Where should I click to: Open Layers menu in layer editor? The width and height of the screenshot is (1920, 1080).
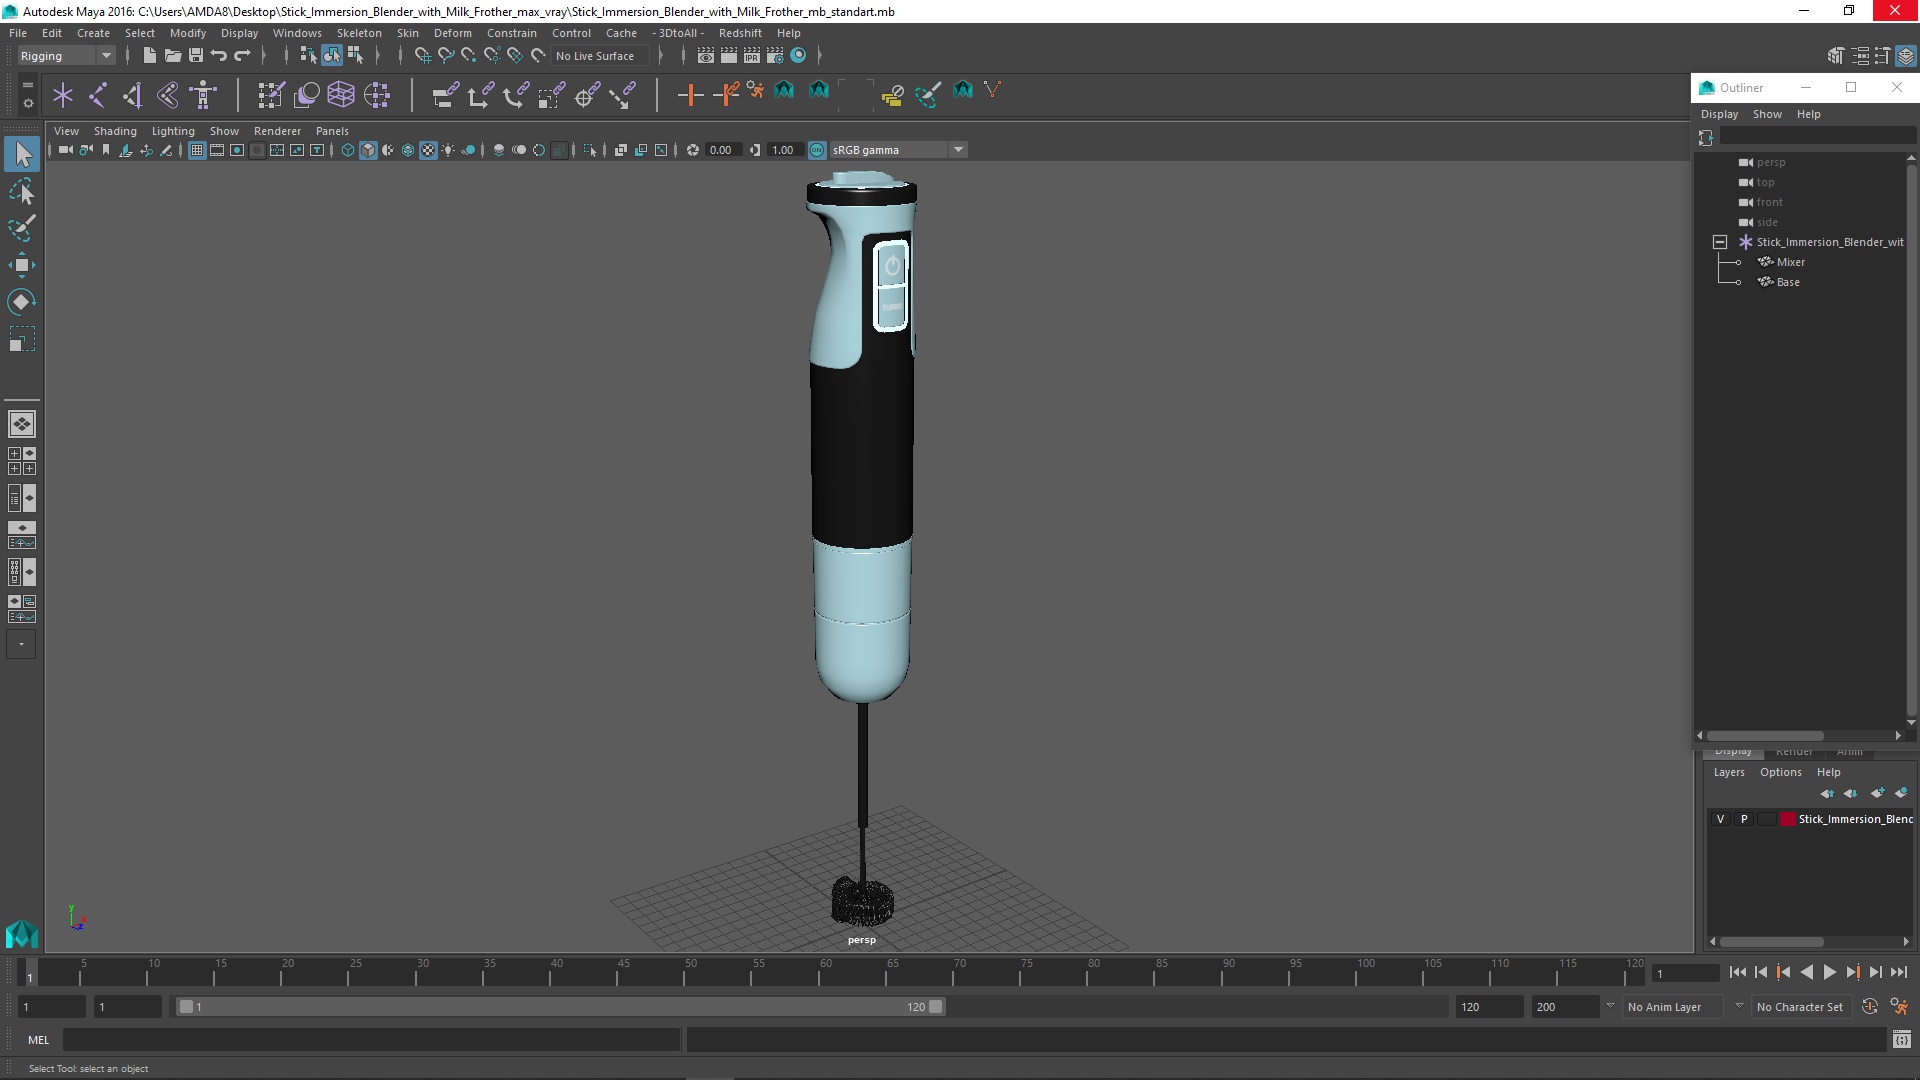pos(1728,772)
